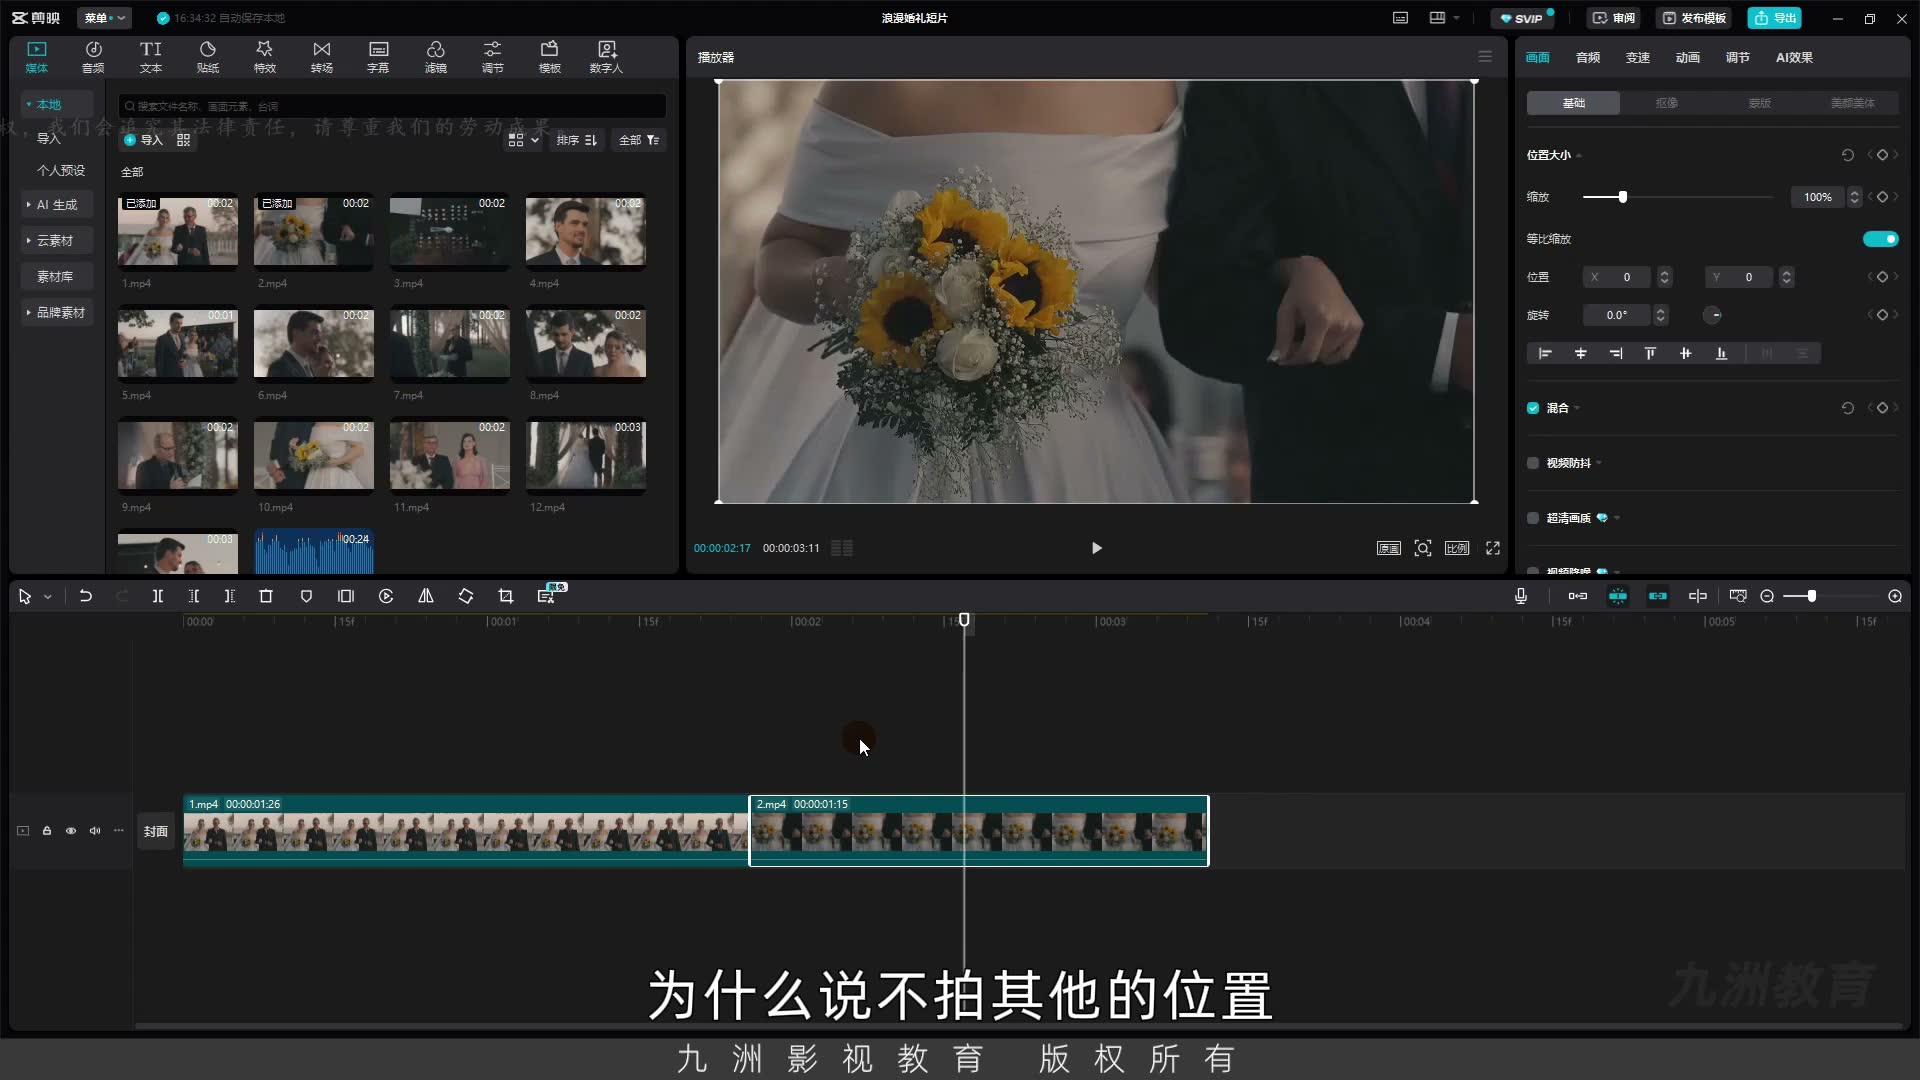Open the 排序 sort dropdown

(576, 140)
